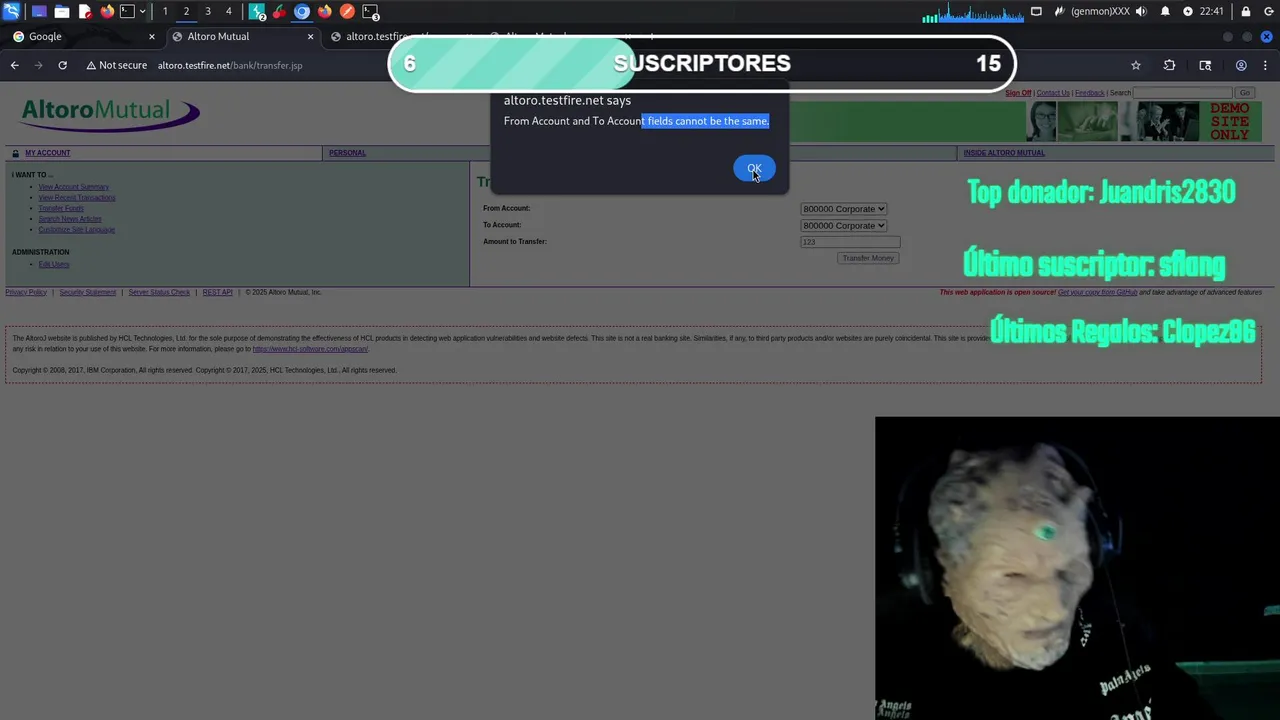Click the Not secure site indicator
The width and height of the screenshot is (1280, 720).
[x=117, y=65]
